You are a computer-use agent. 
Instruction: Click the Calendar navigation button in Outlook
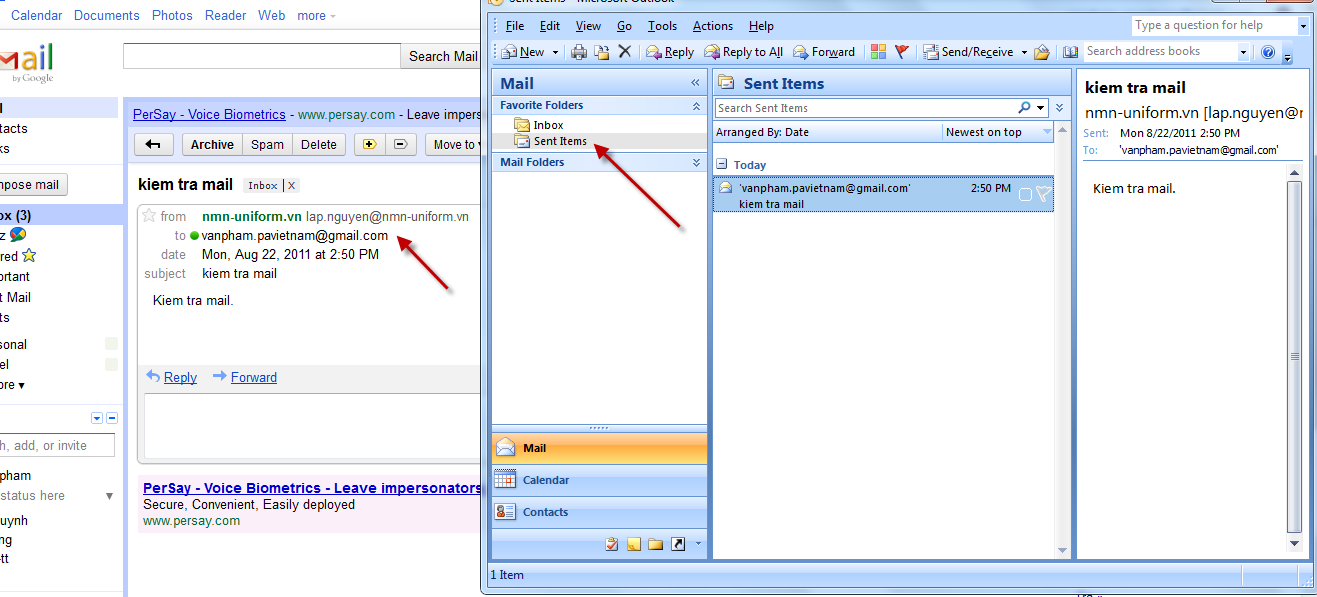pyautogui.click(x=600, y=480)
